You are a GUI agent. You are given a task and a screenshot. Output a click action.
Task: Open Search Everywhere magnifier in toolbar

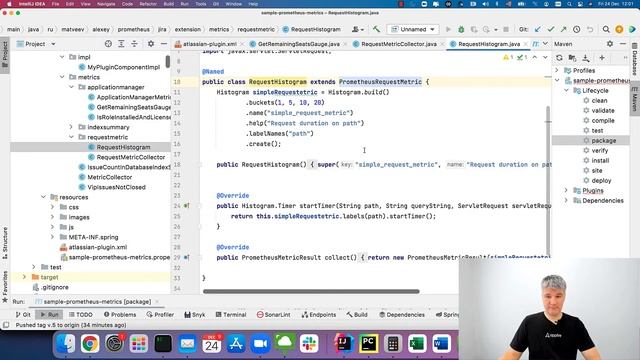tap(606, 29)
